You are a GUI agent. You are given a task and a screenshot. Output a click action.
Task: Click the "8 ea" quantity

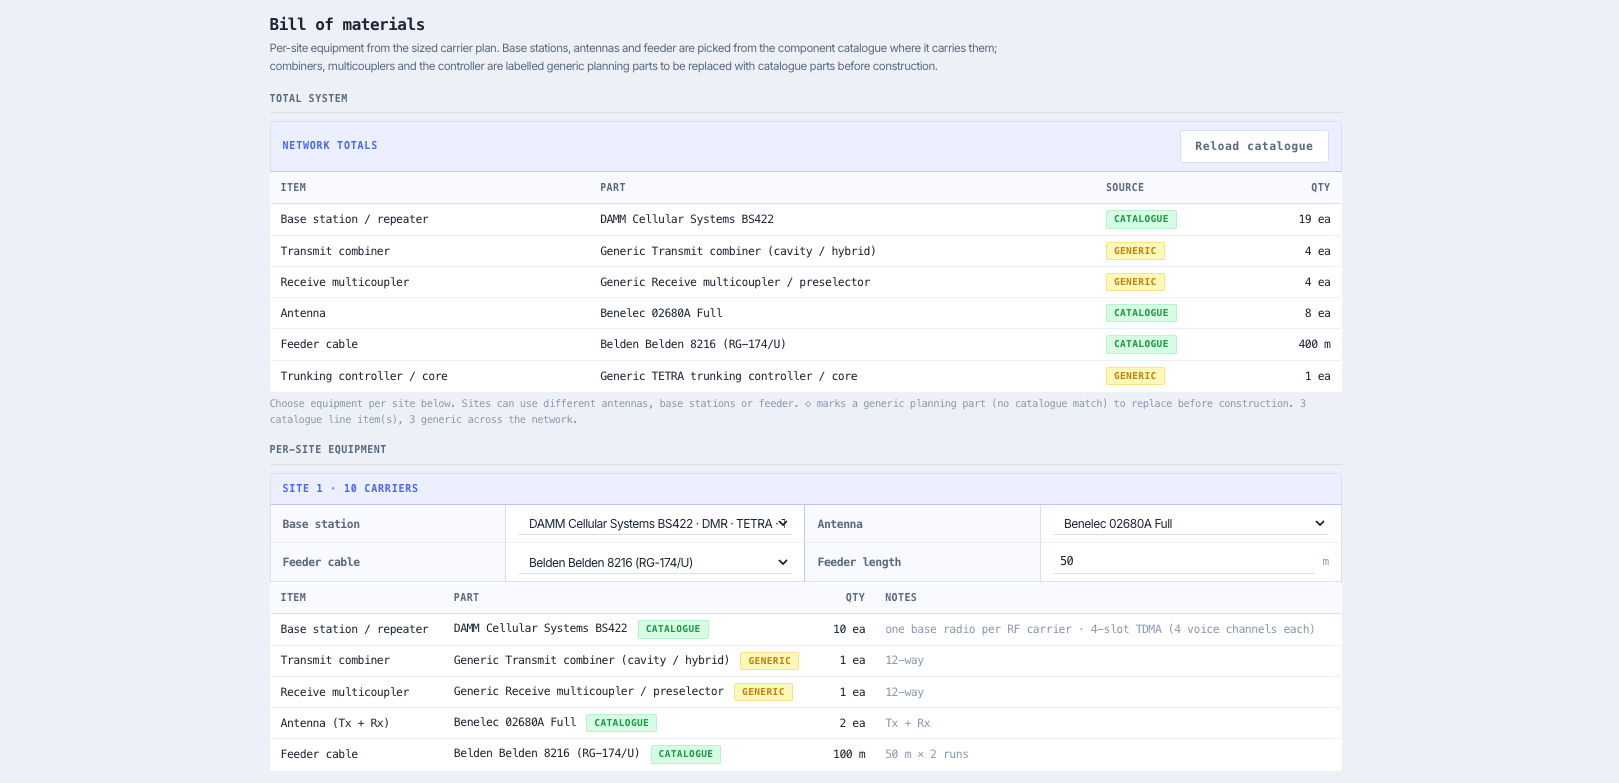(1317, 313)
